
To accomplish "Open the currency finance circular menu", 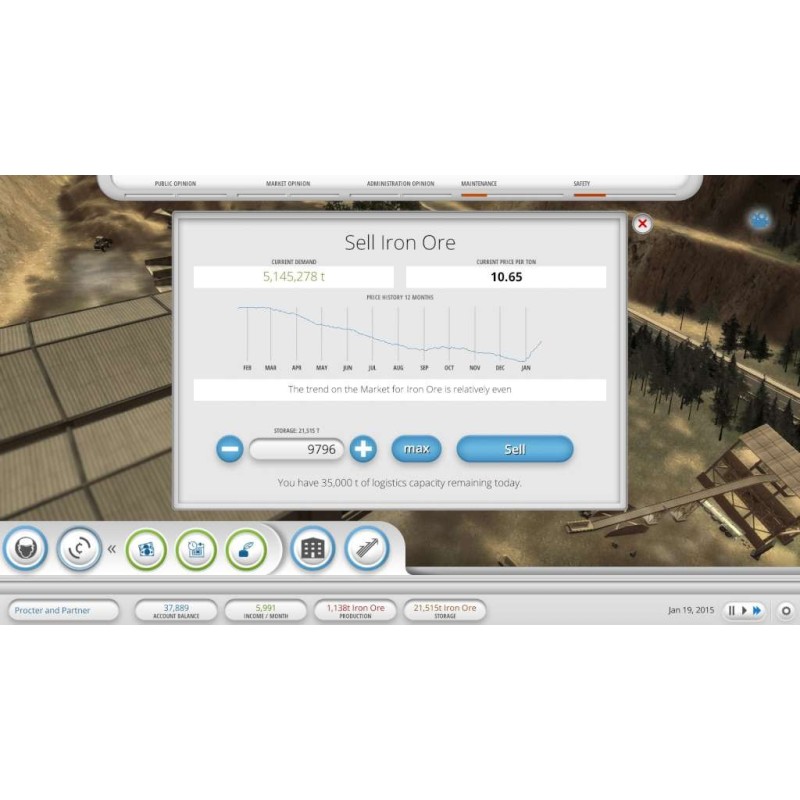I will 79,549.
